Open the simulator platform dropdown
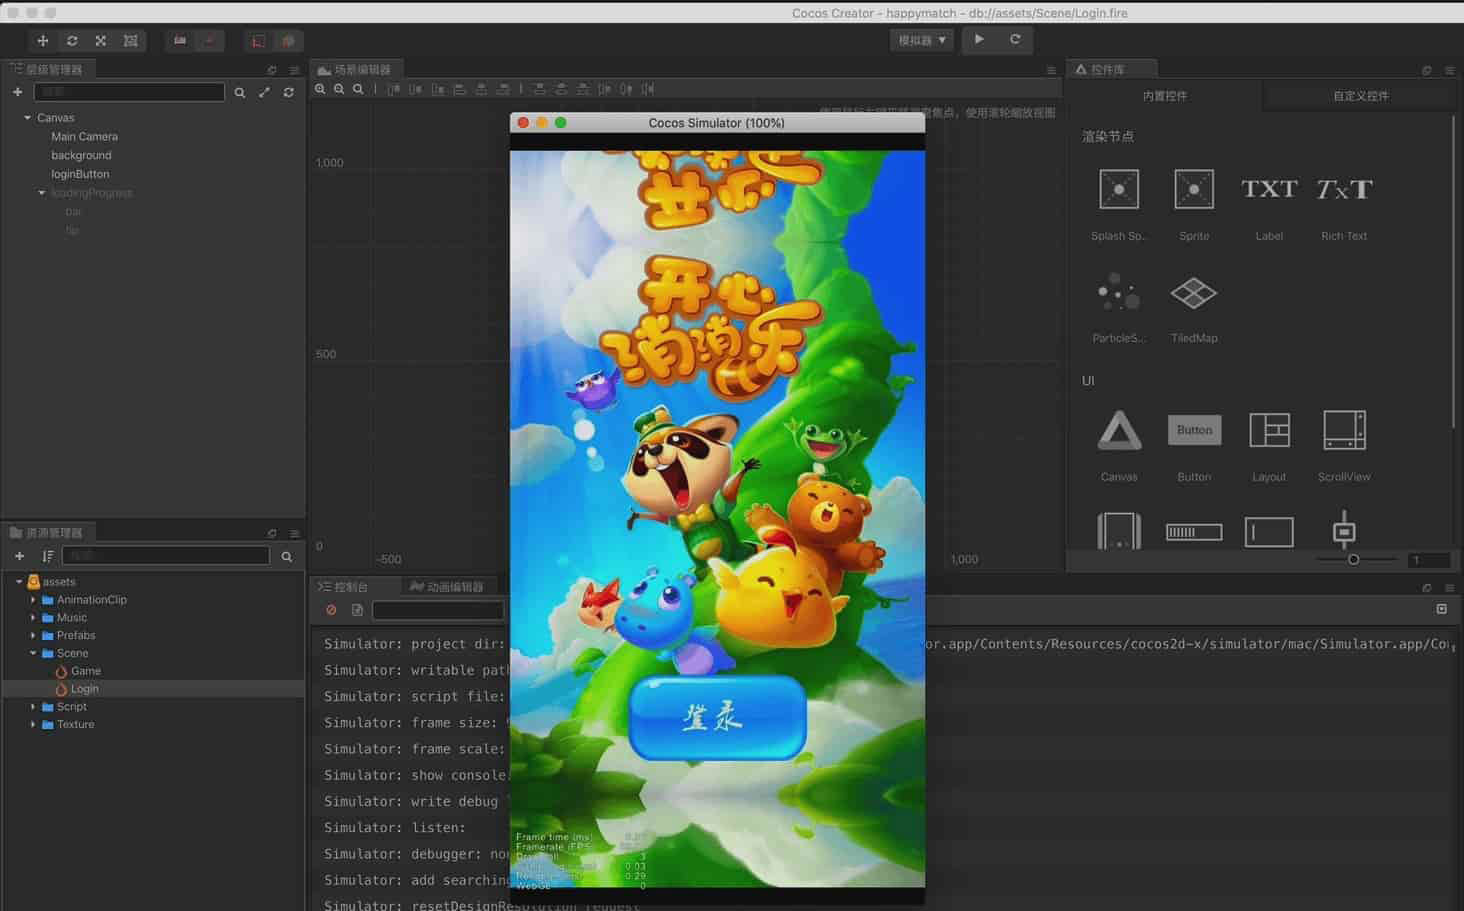1464x911 pixels. pos(921,40)
